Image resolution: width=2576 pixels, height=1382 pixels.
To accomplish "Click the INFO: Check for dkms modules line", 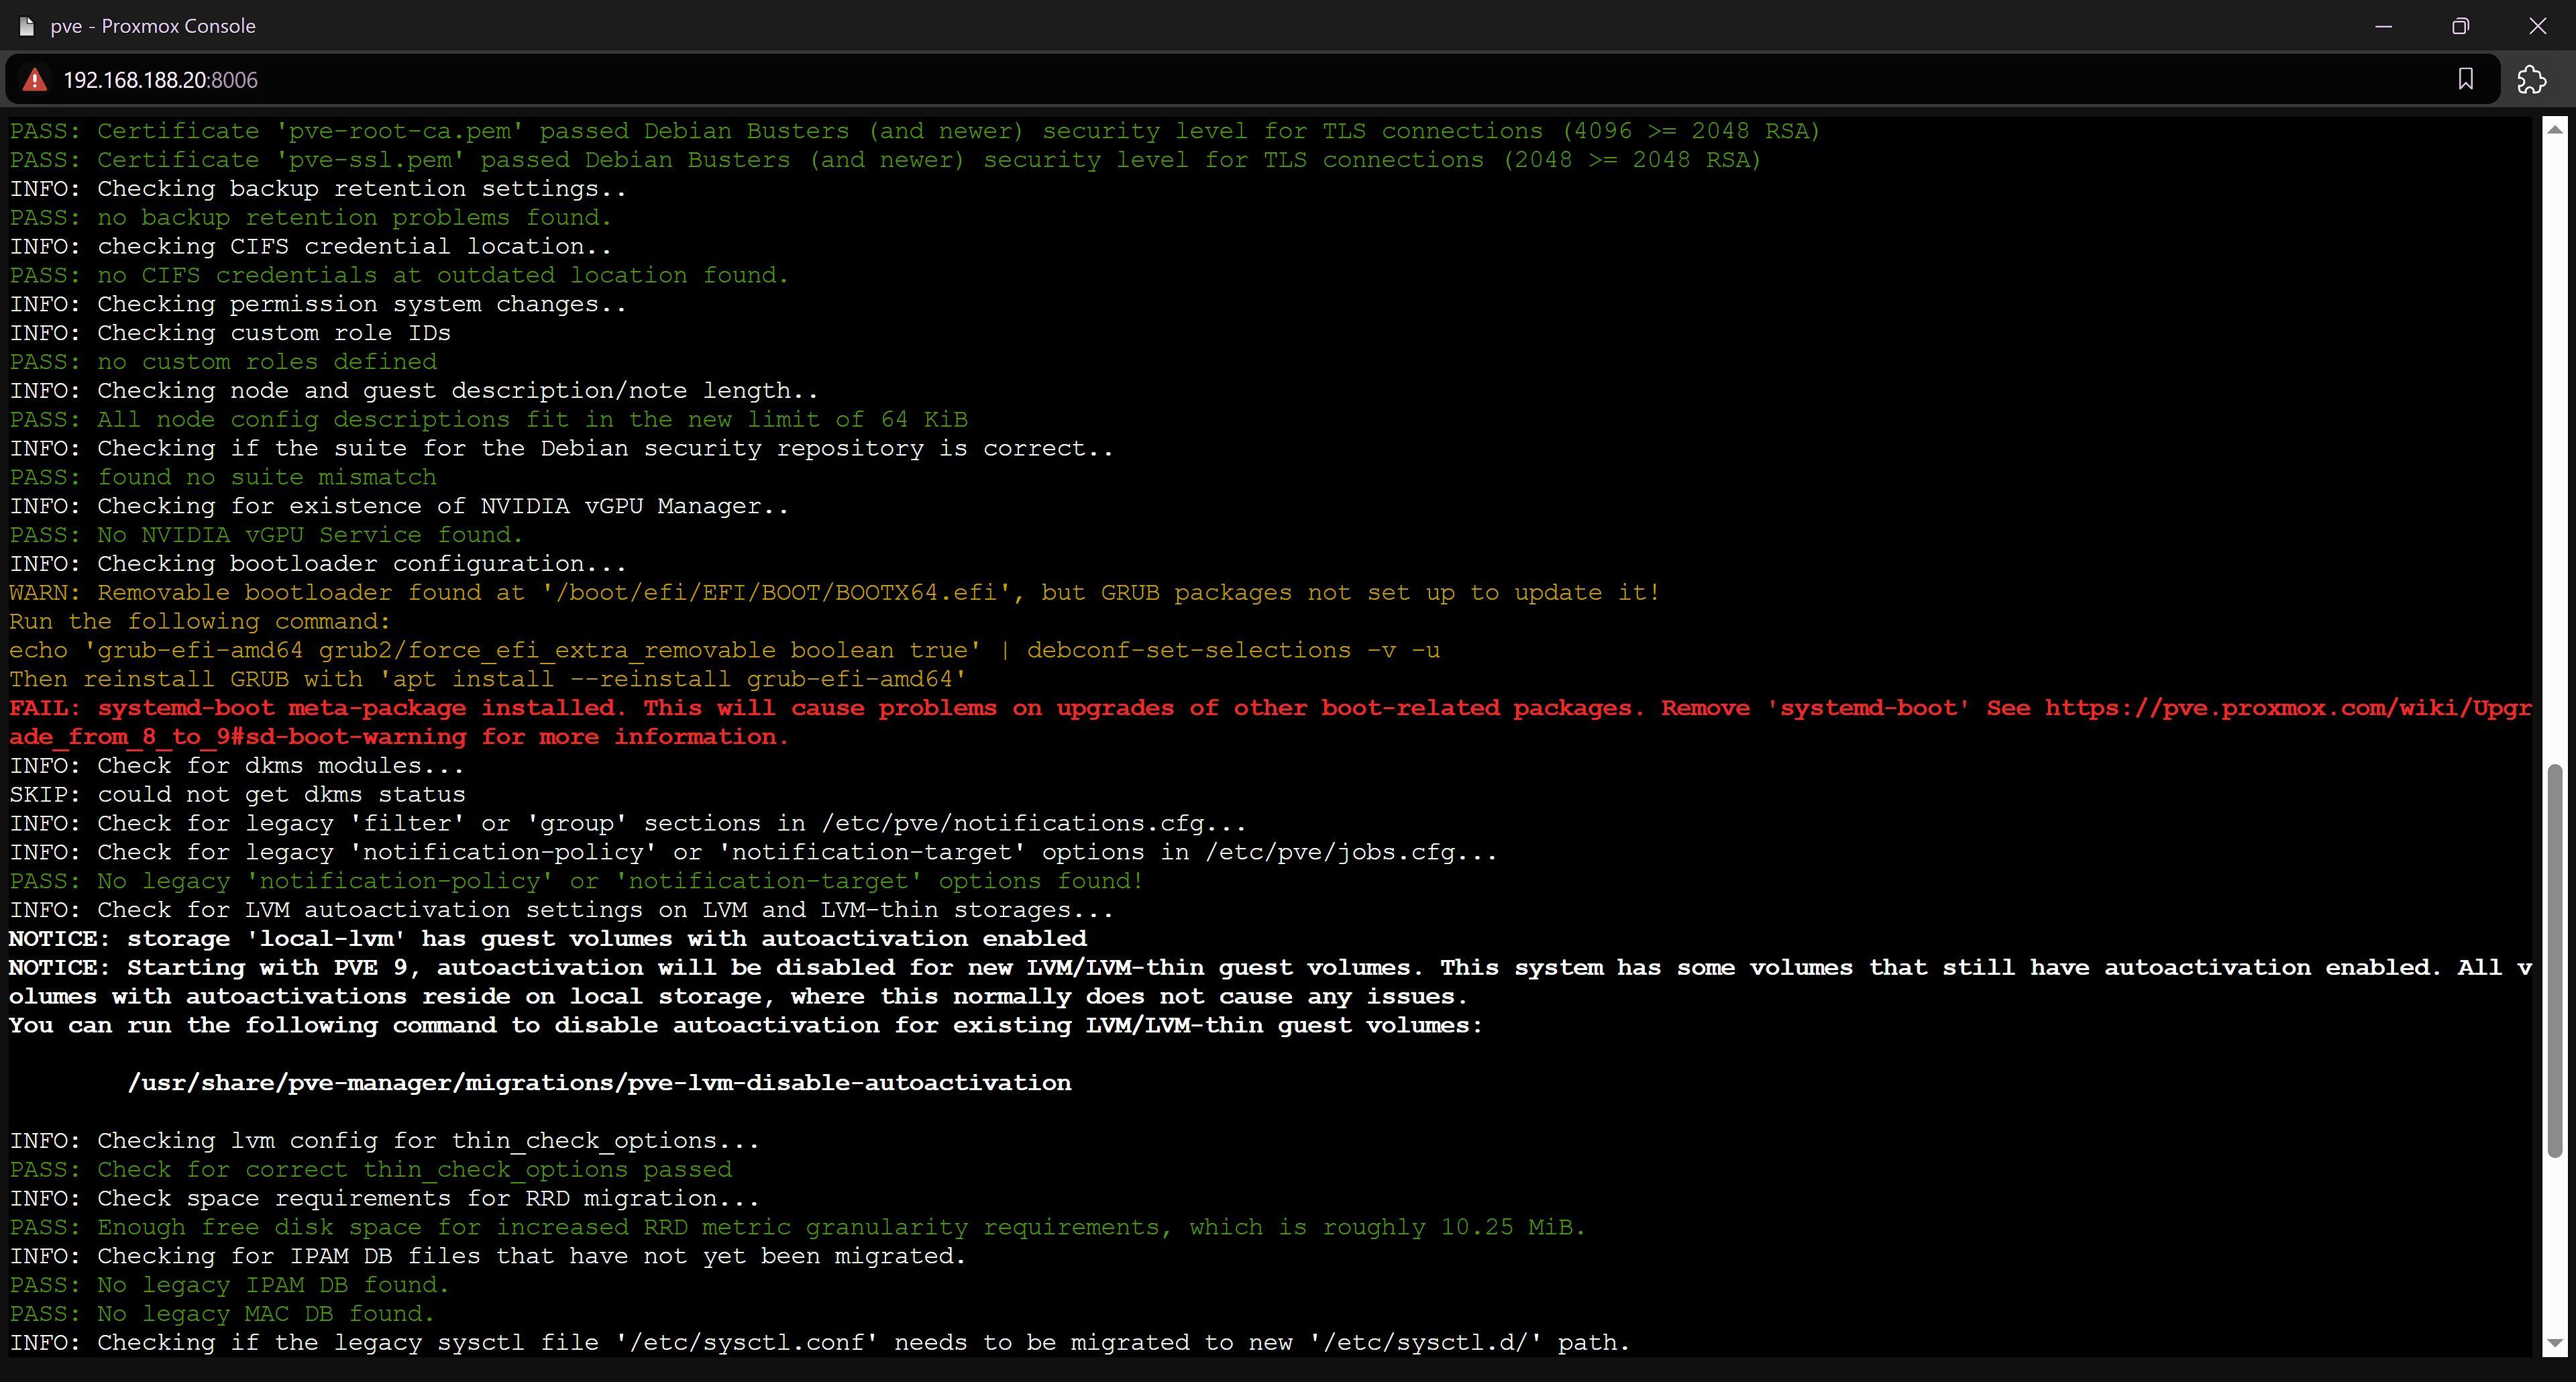I will [x=237, y=765].
